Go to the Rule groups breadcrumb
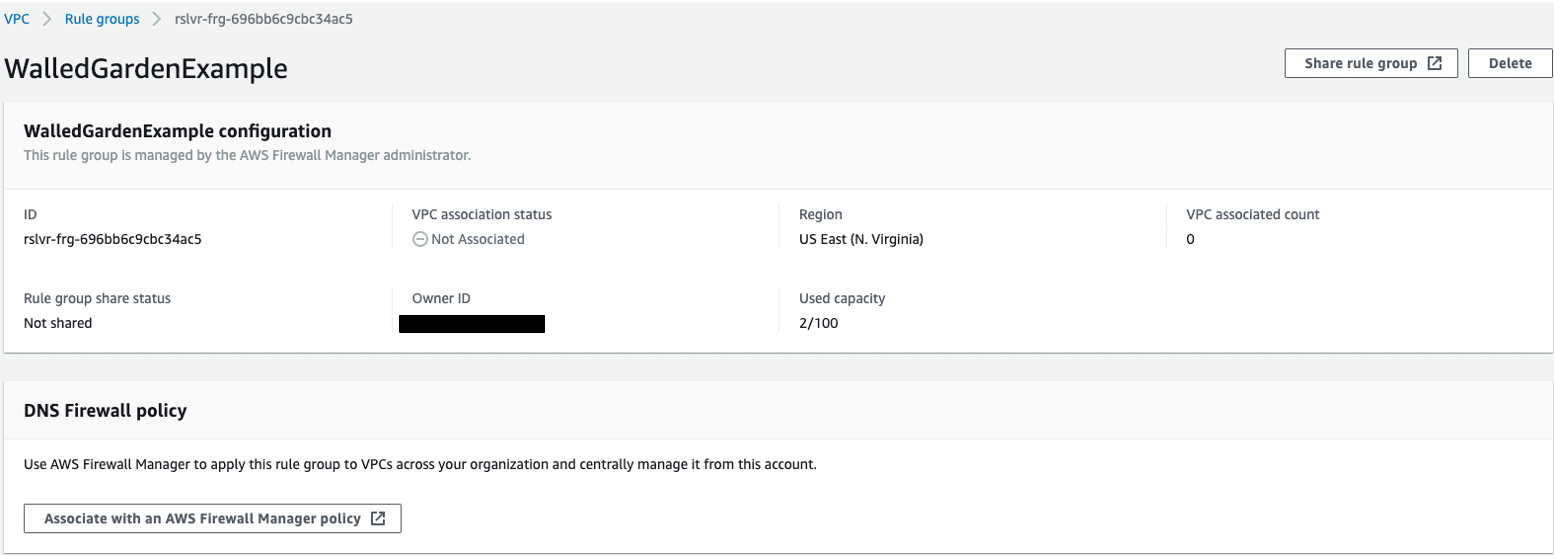 (x=102, y=19)
